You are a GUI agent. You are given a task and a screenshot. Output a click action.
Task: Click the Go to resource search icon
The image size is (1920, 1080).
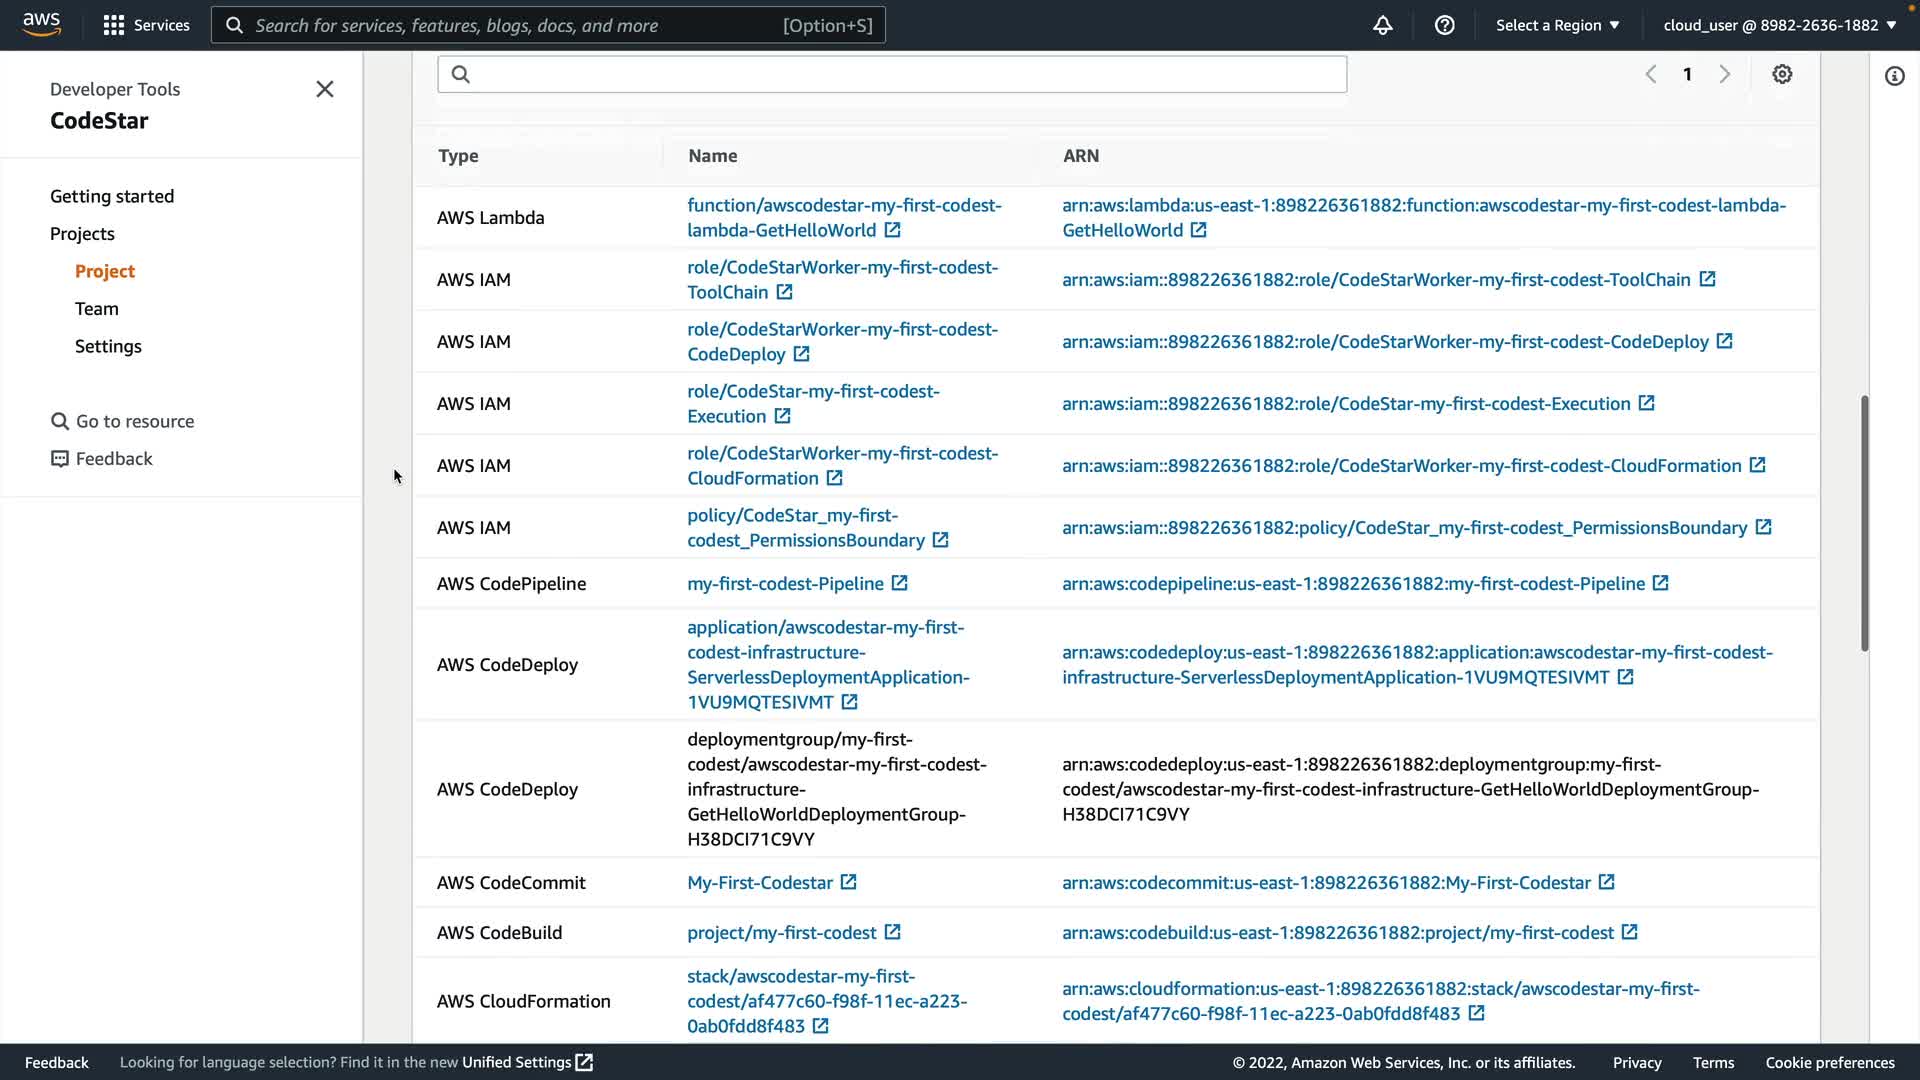60,421
